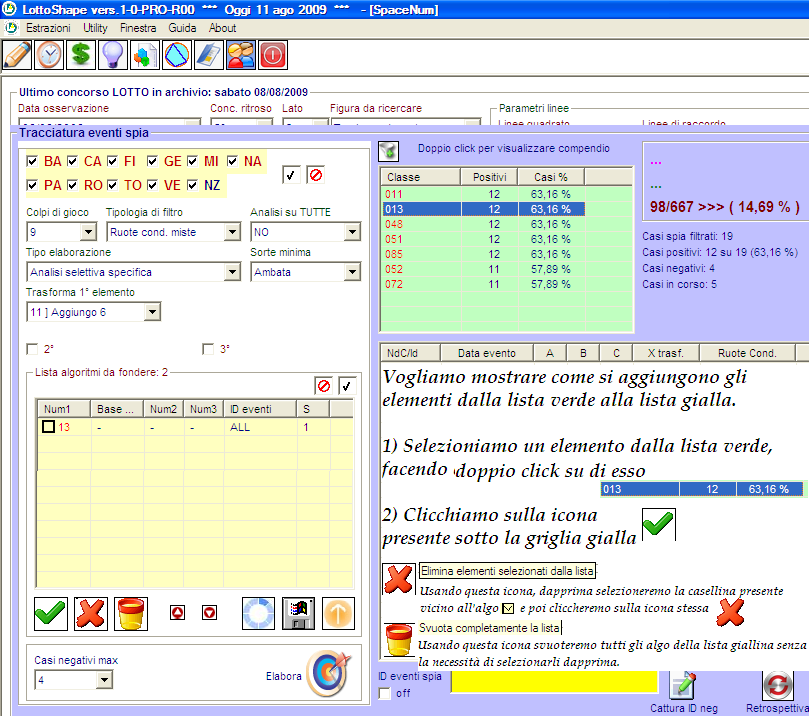This screenshot has width=809, height=716.
Task: Select the purple lightbulb toolbar icon
Action: (113, 55)
